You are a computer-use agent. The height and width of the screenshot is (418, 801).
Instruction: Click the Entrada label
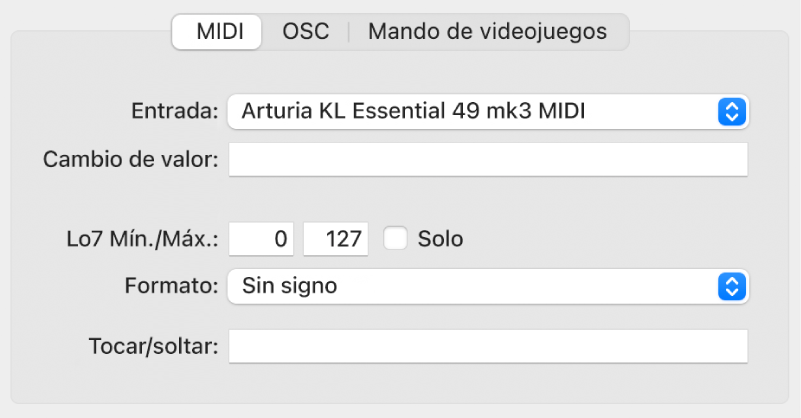coord(174,112)
